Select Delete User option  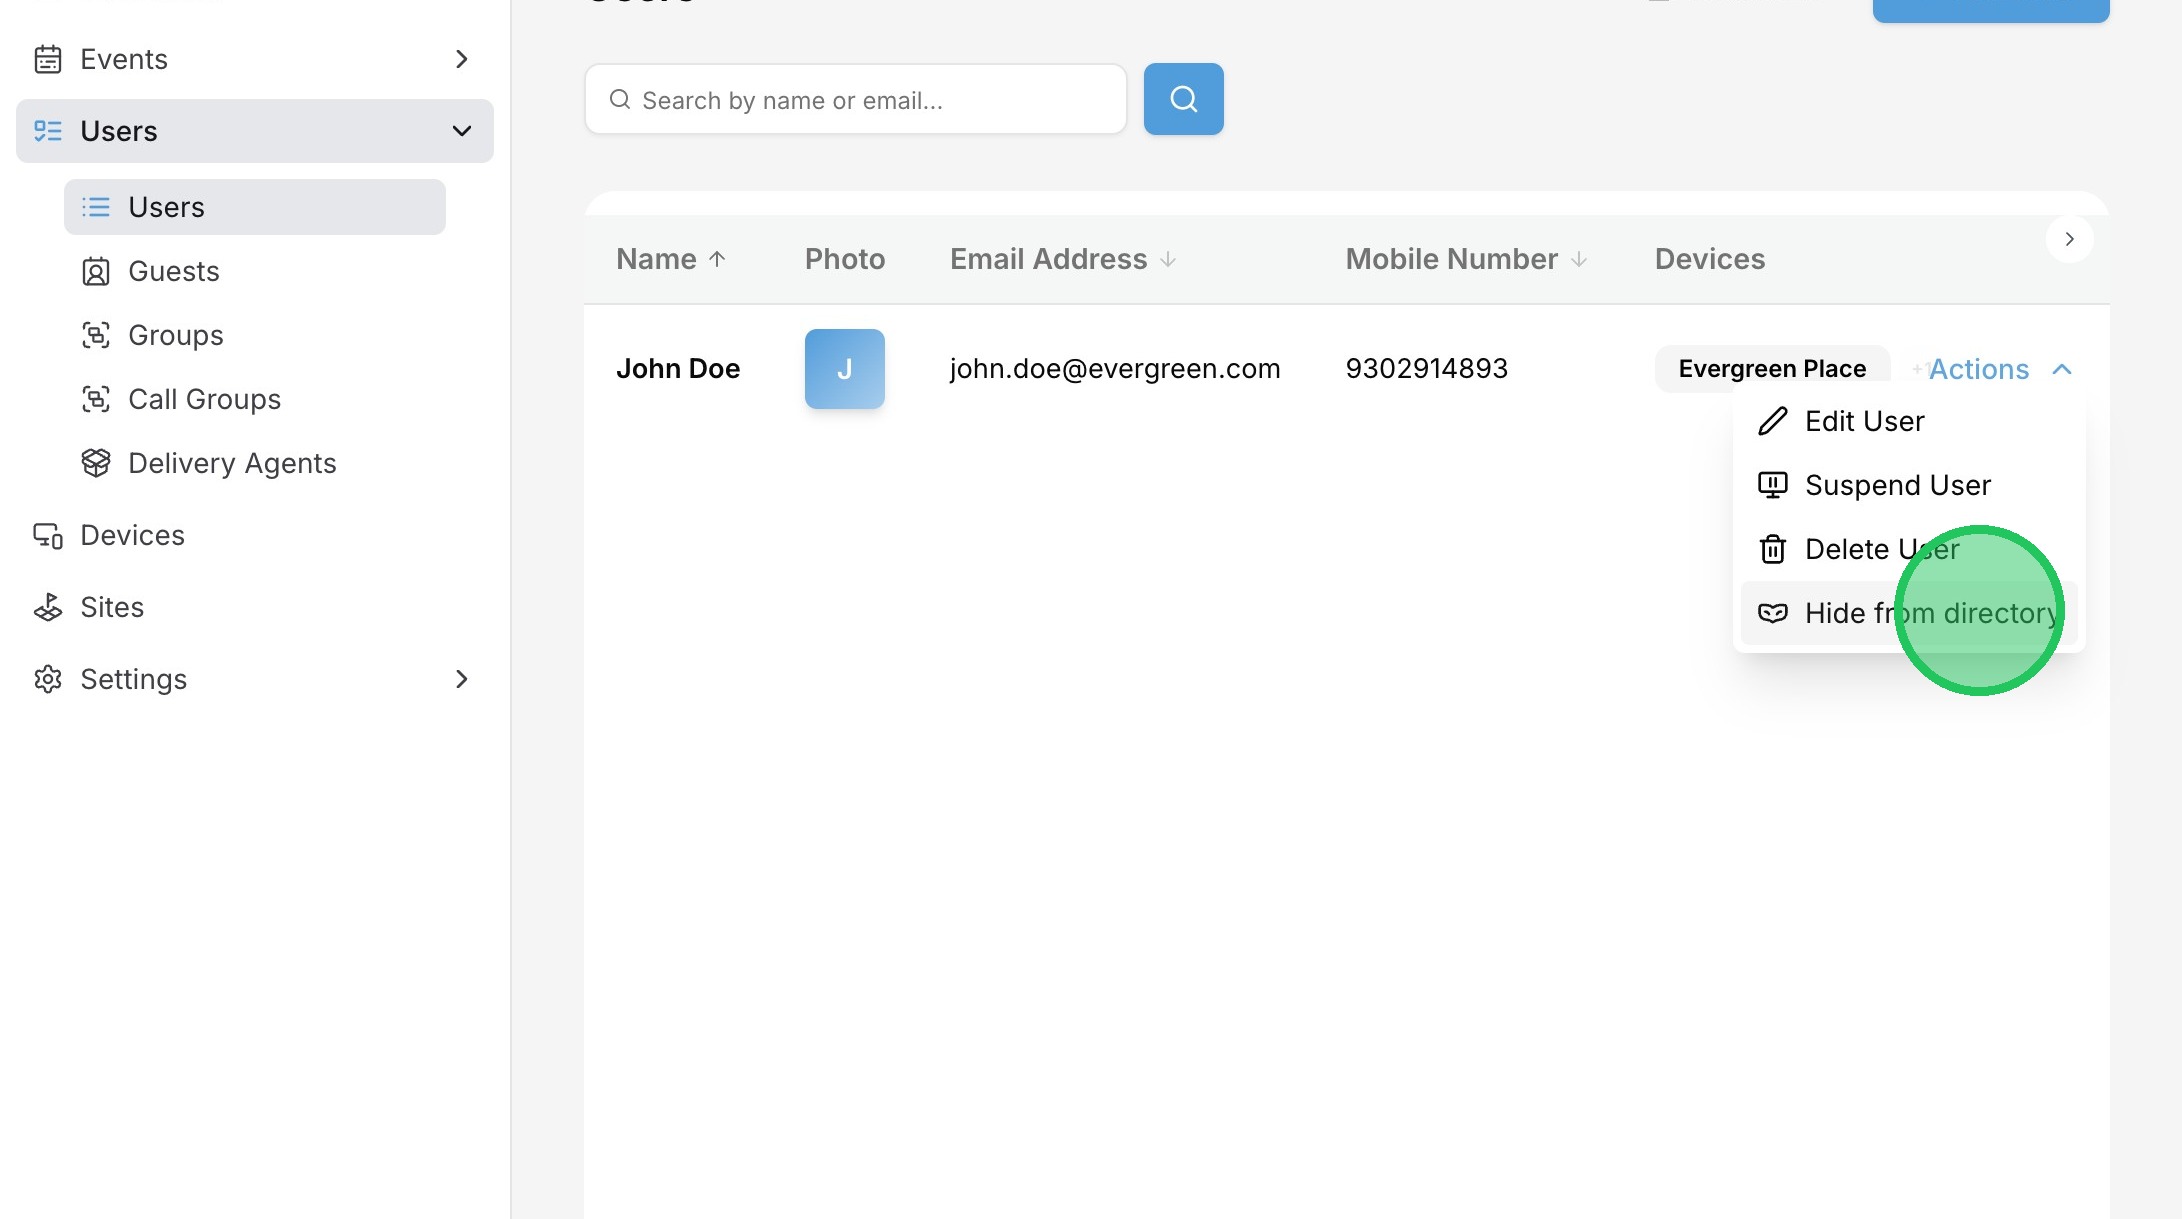point(1880,549)
